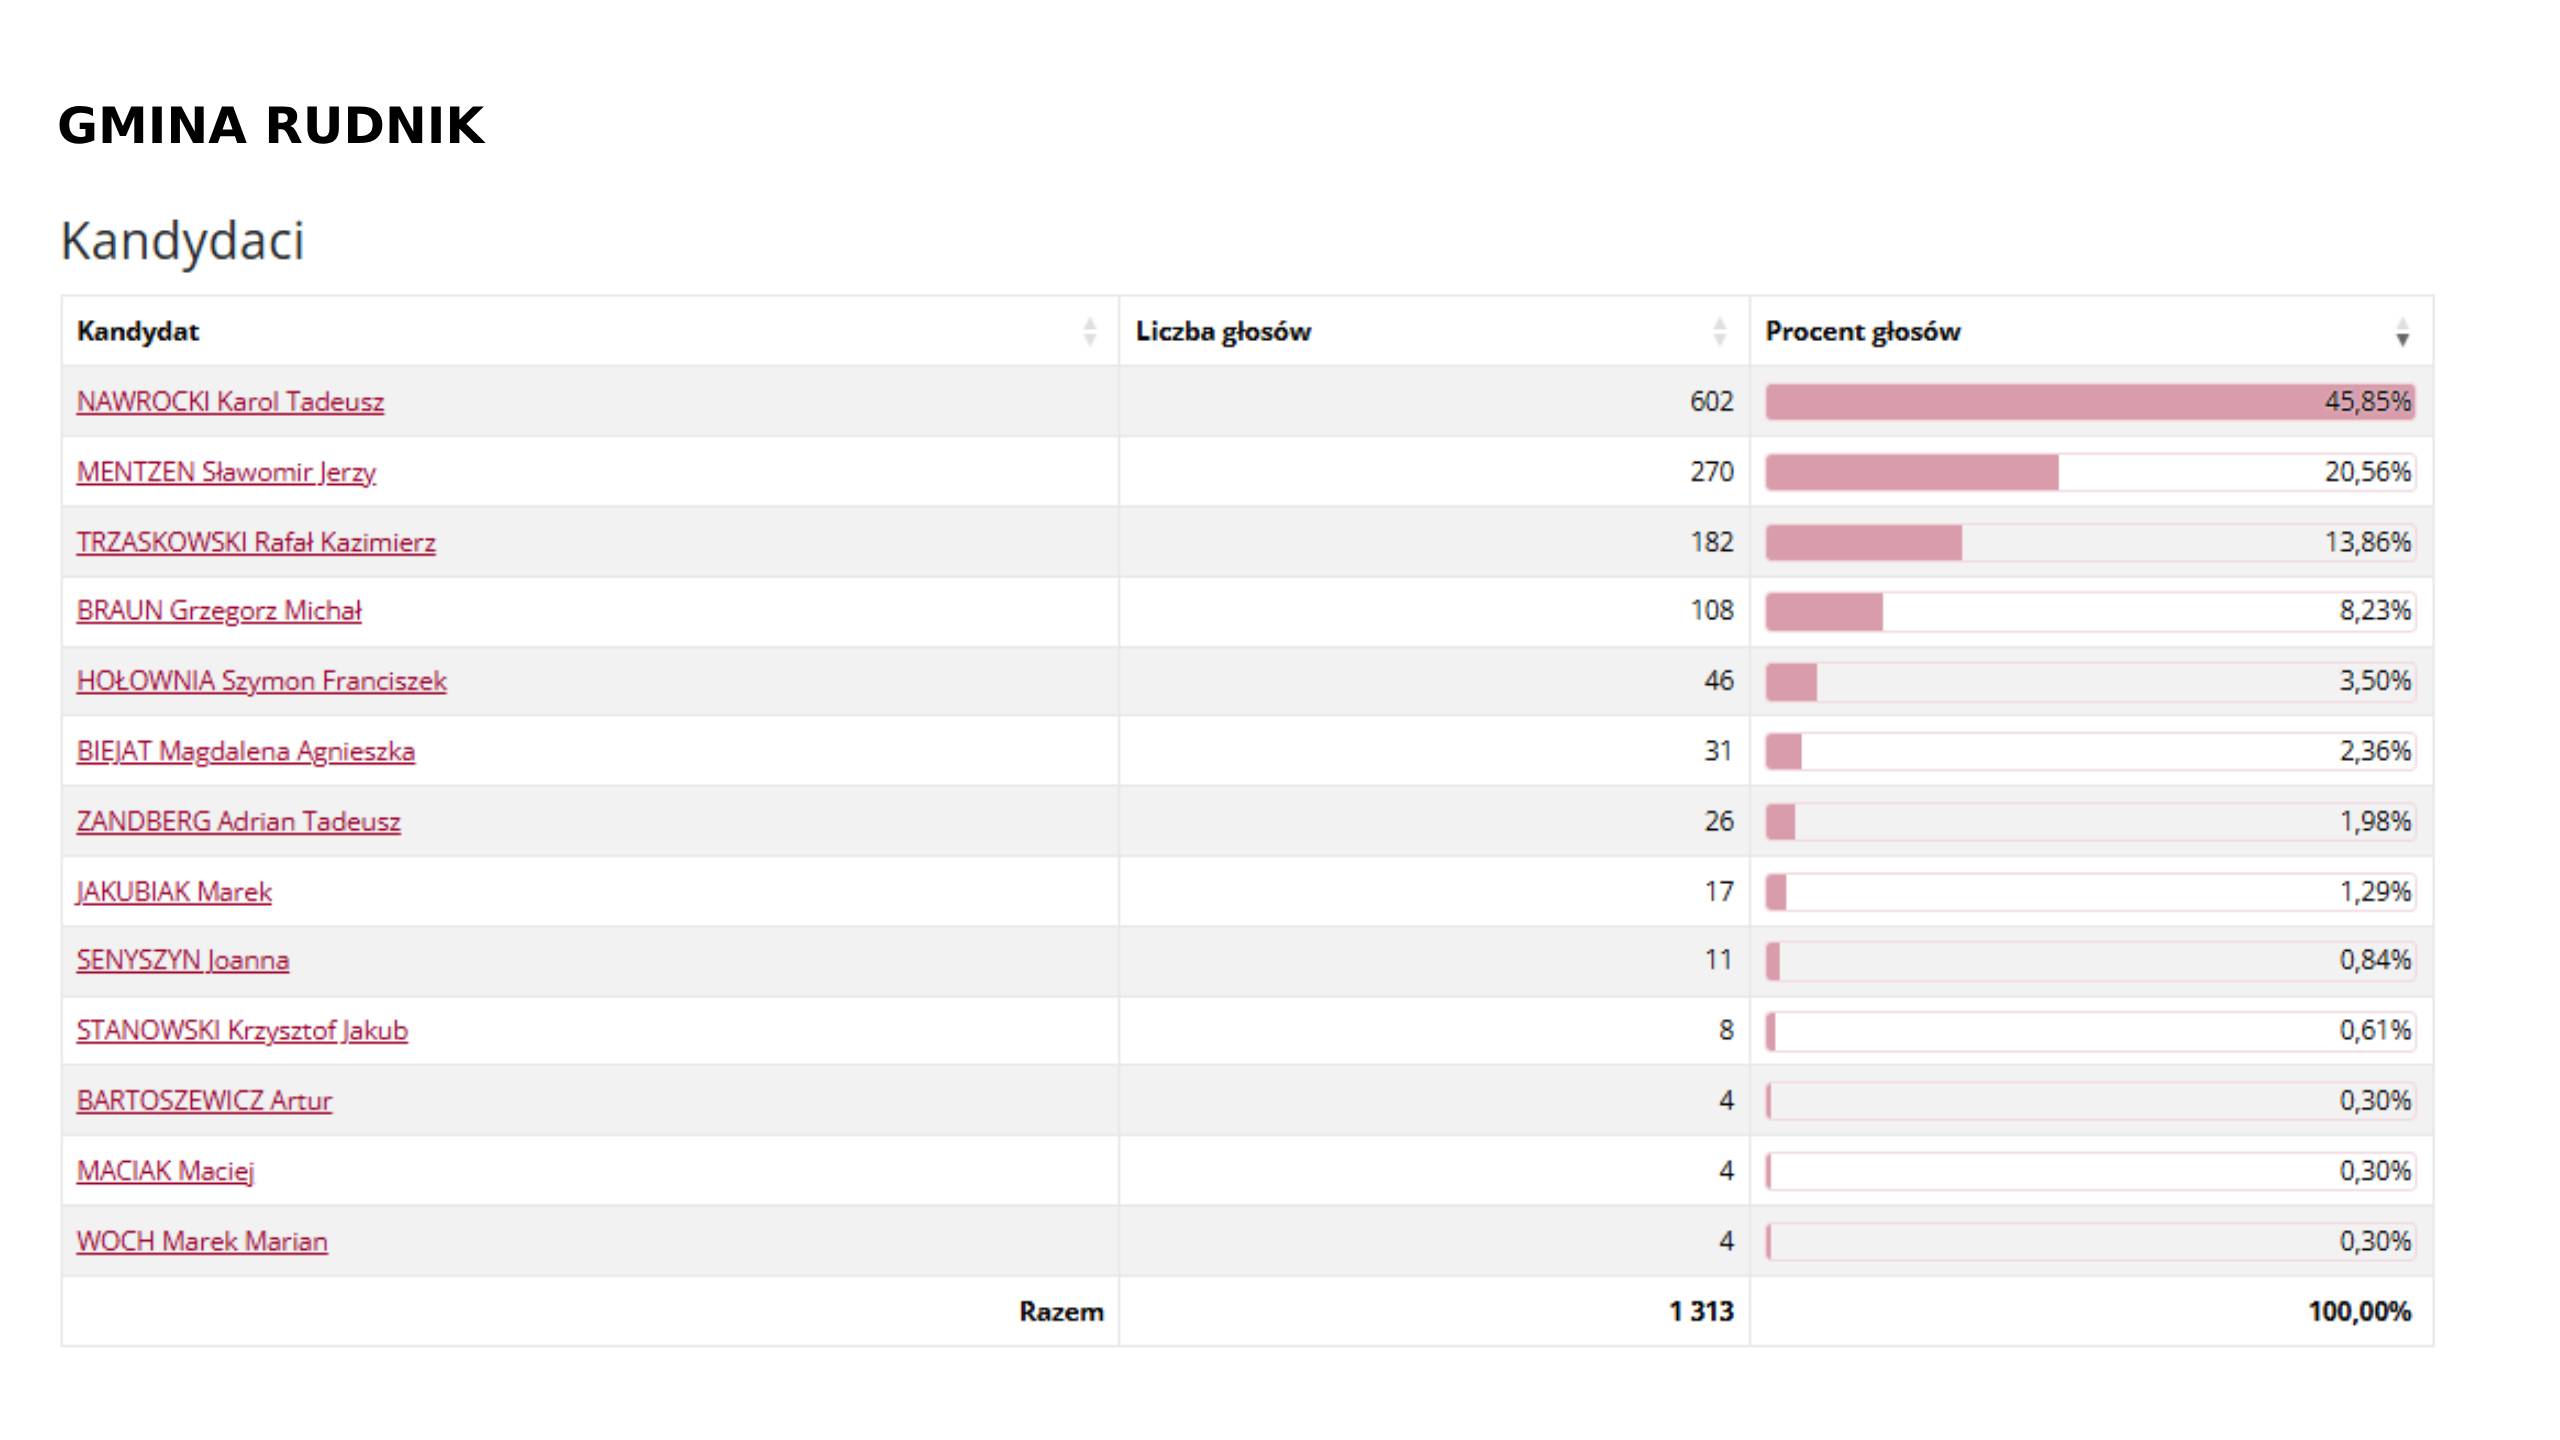Click the 45,85% percentage bar
The width and height of the screenshot is (2560, 1440).
pos(2090,402)
